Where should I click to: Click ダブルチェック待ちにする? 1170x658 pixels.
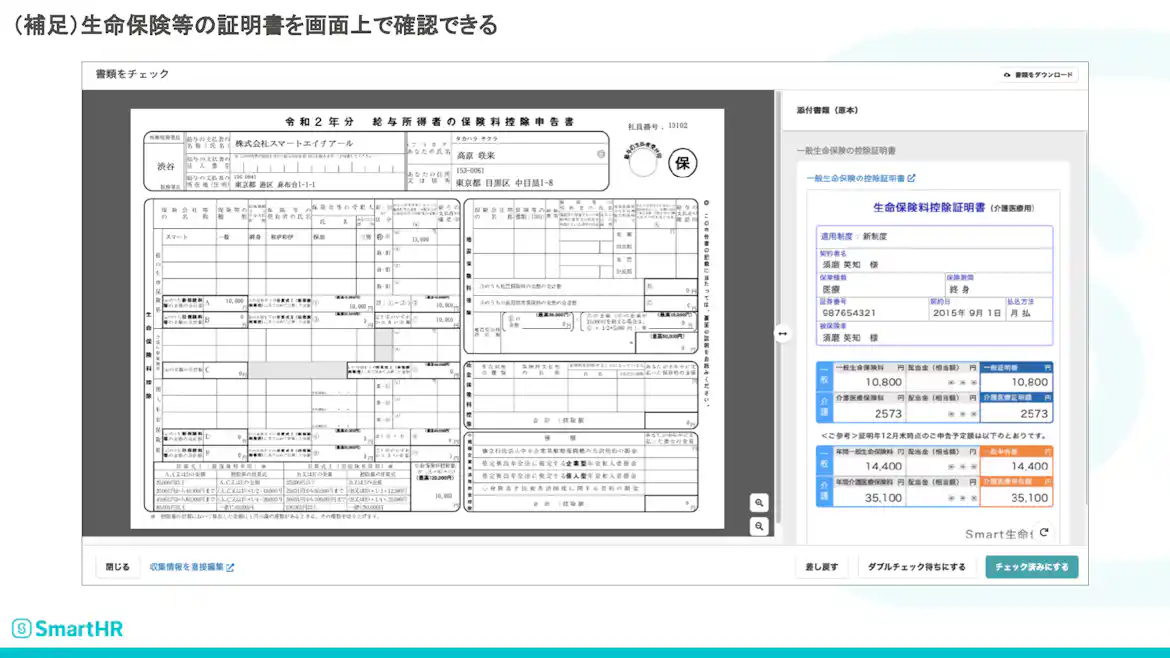[916, 566]
